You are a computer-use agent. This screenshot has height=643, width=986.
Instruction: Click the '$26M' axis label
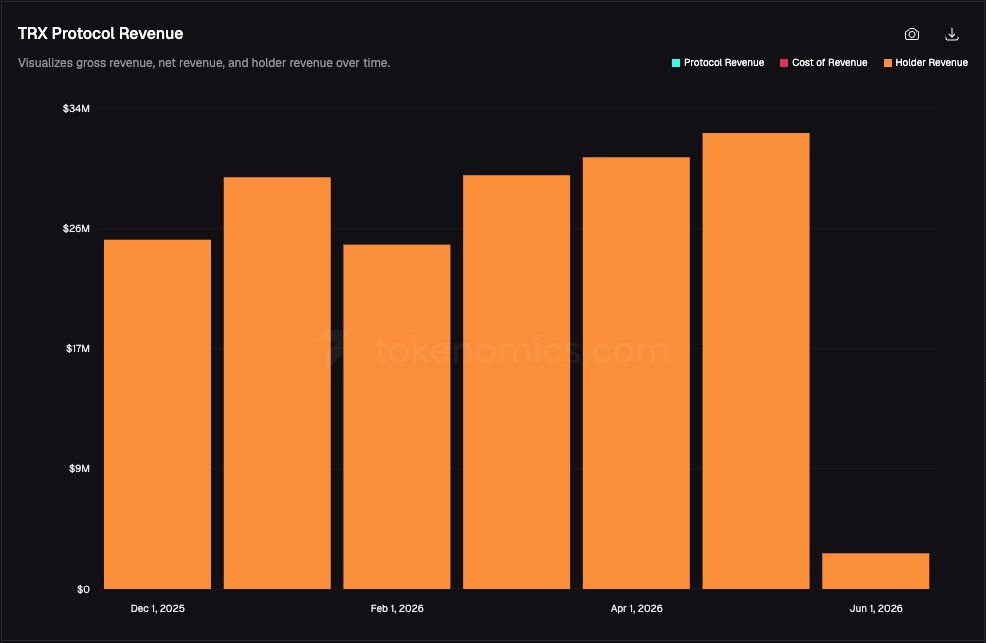click(x=76, y=228)
